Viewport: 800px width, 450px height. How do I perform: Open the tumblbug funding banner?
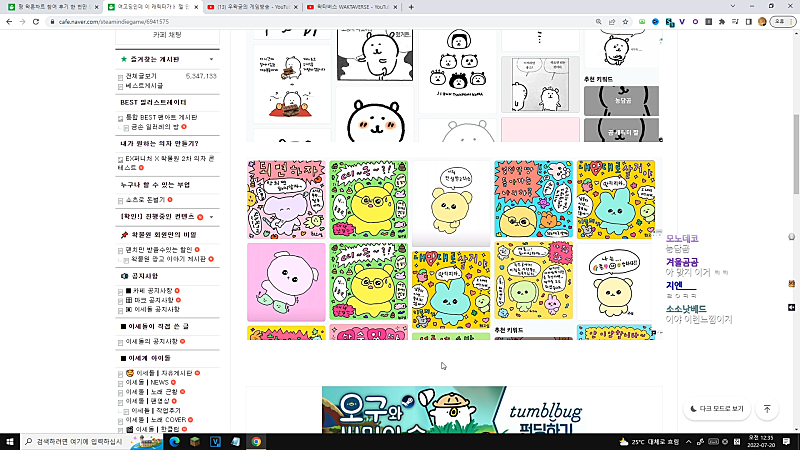[x=454, y=410]
